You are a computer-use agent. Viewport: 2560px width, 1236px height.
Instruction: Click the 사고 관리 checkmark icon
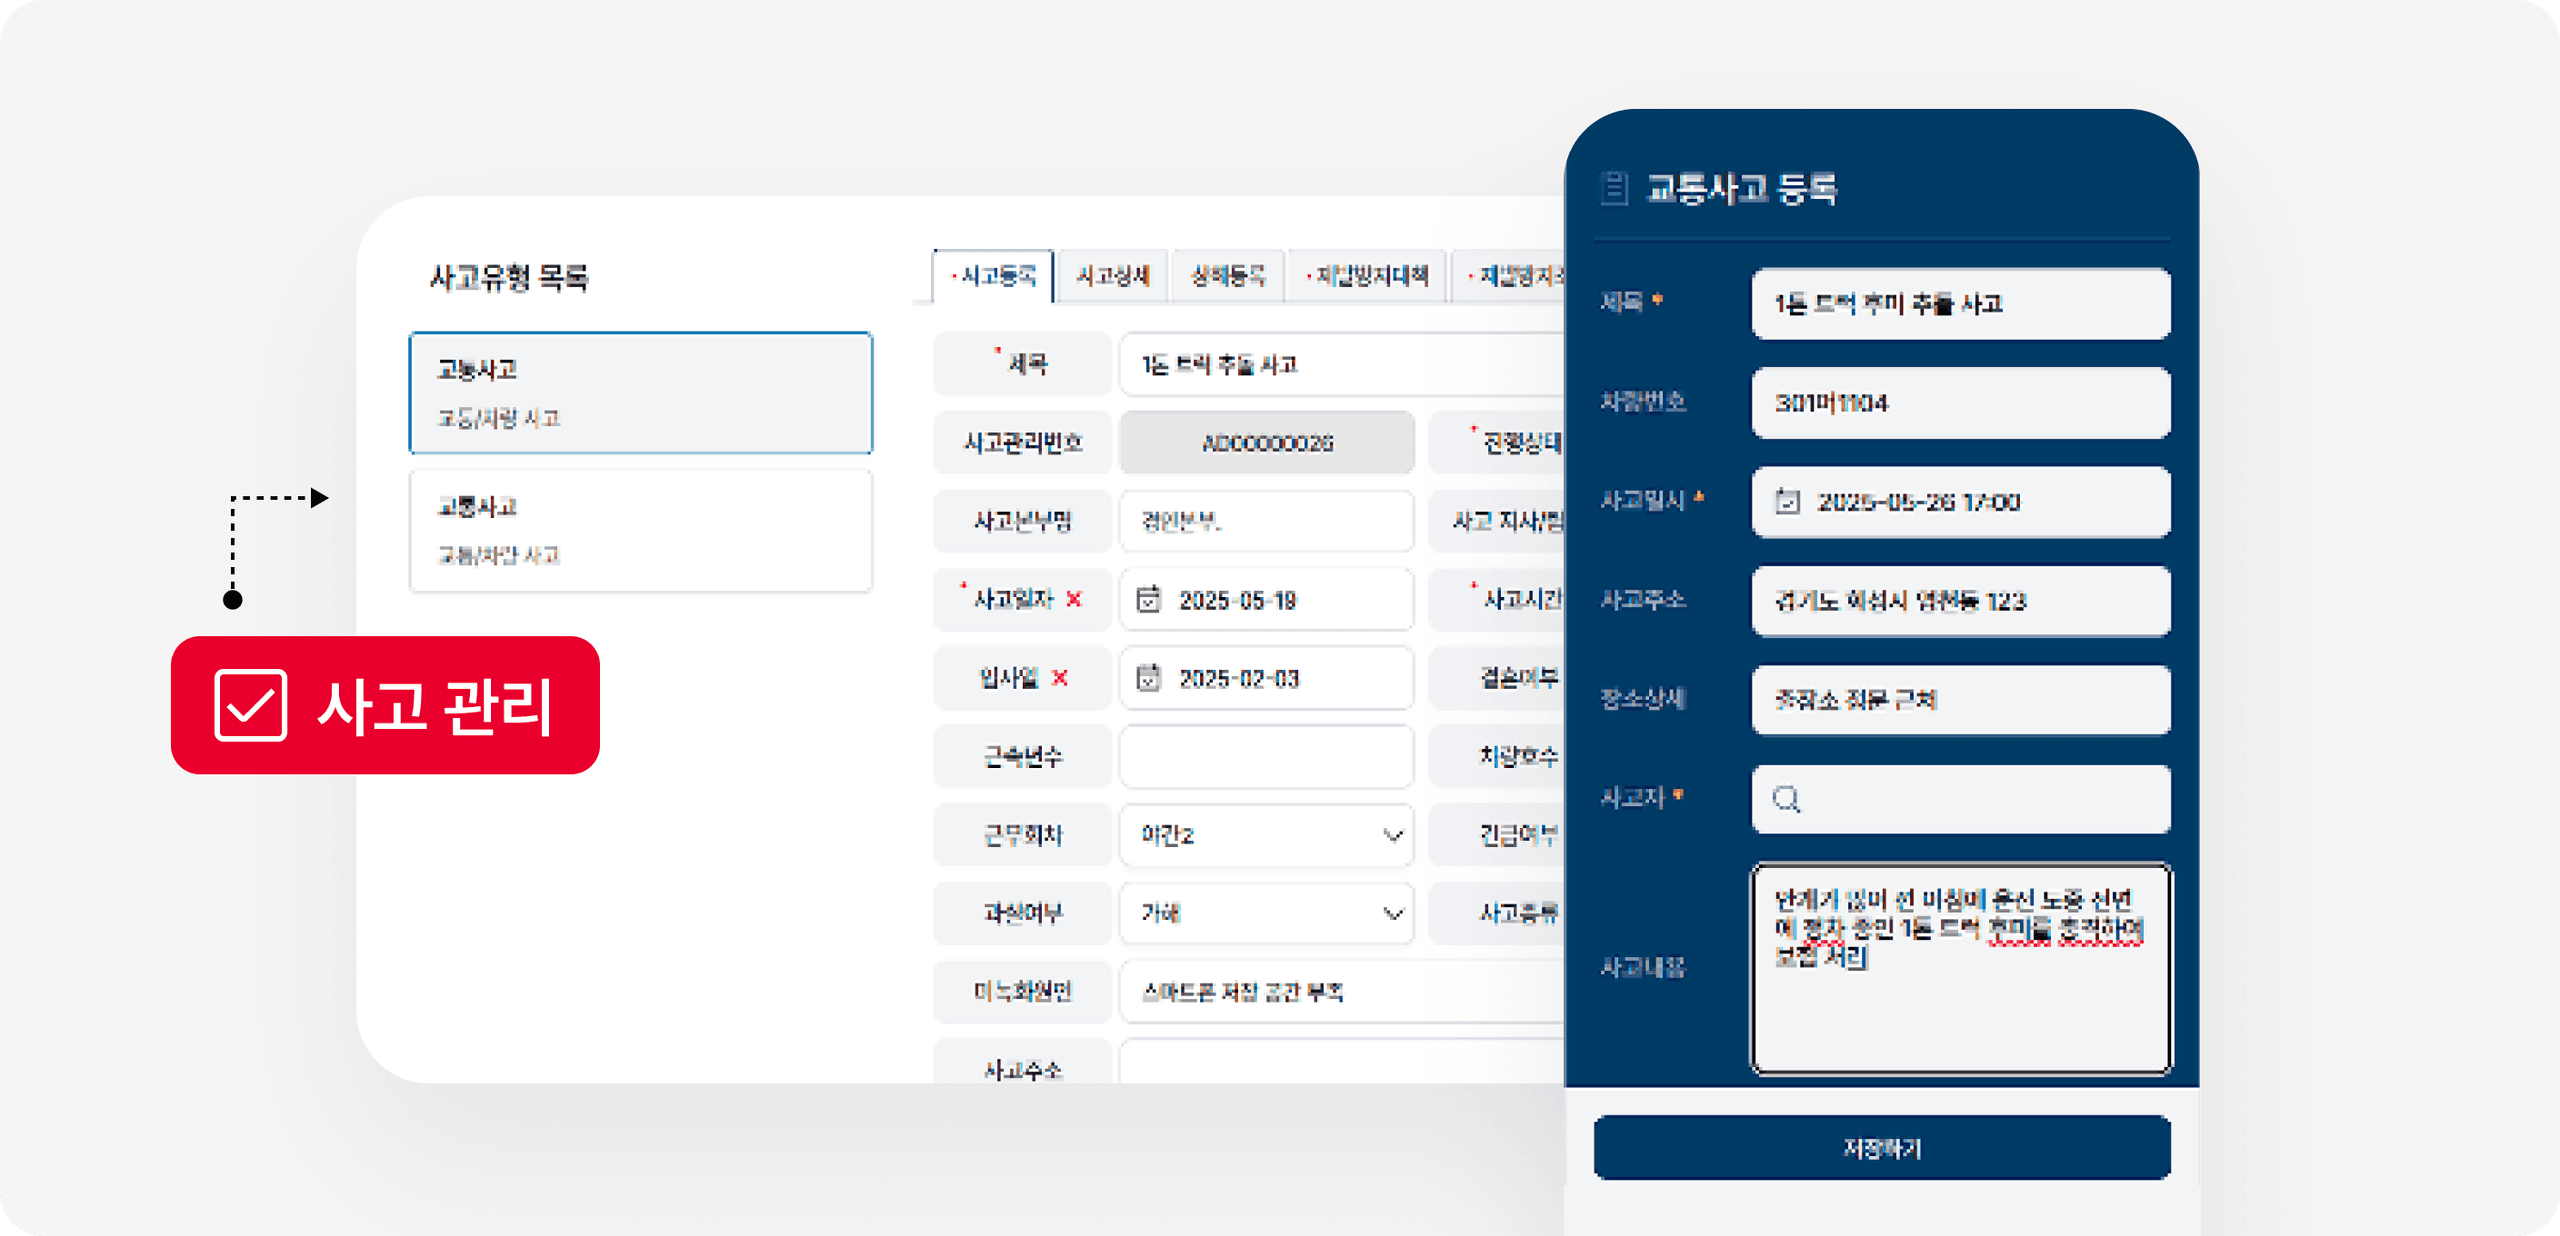click(251, 706)
